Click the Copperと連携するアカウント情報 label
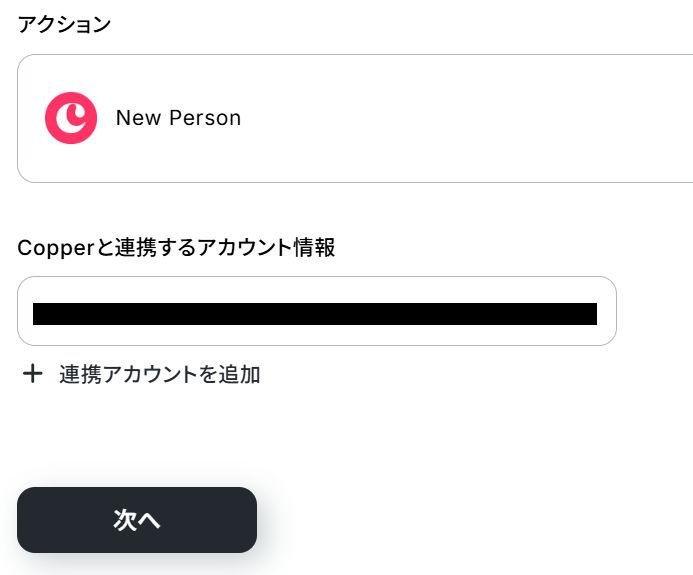 point(176,248)
